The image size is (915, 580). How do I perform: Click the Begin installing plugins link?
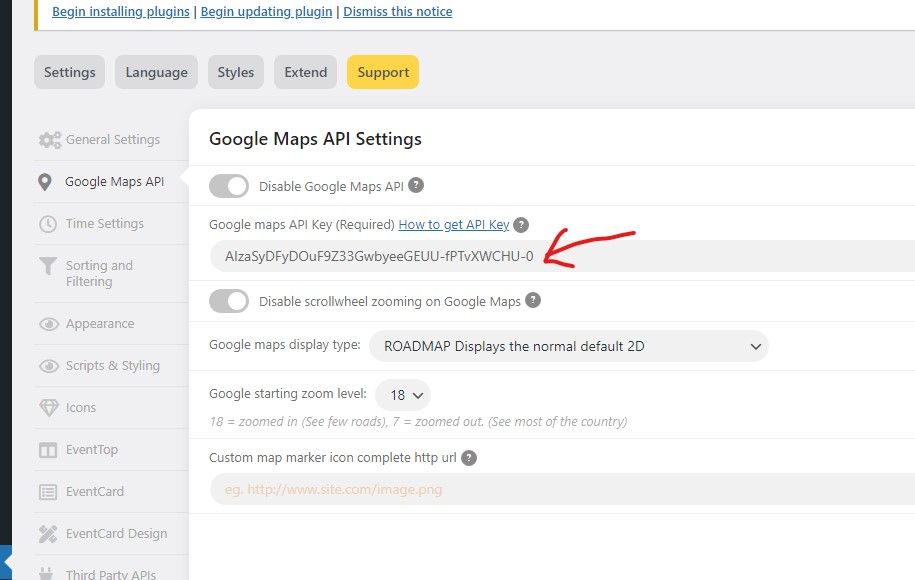121,12
